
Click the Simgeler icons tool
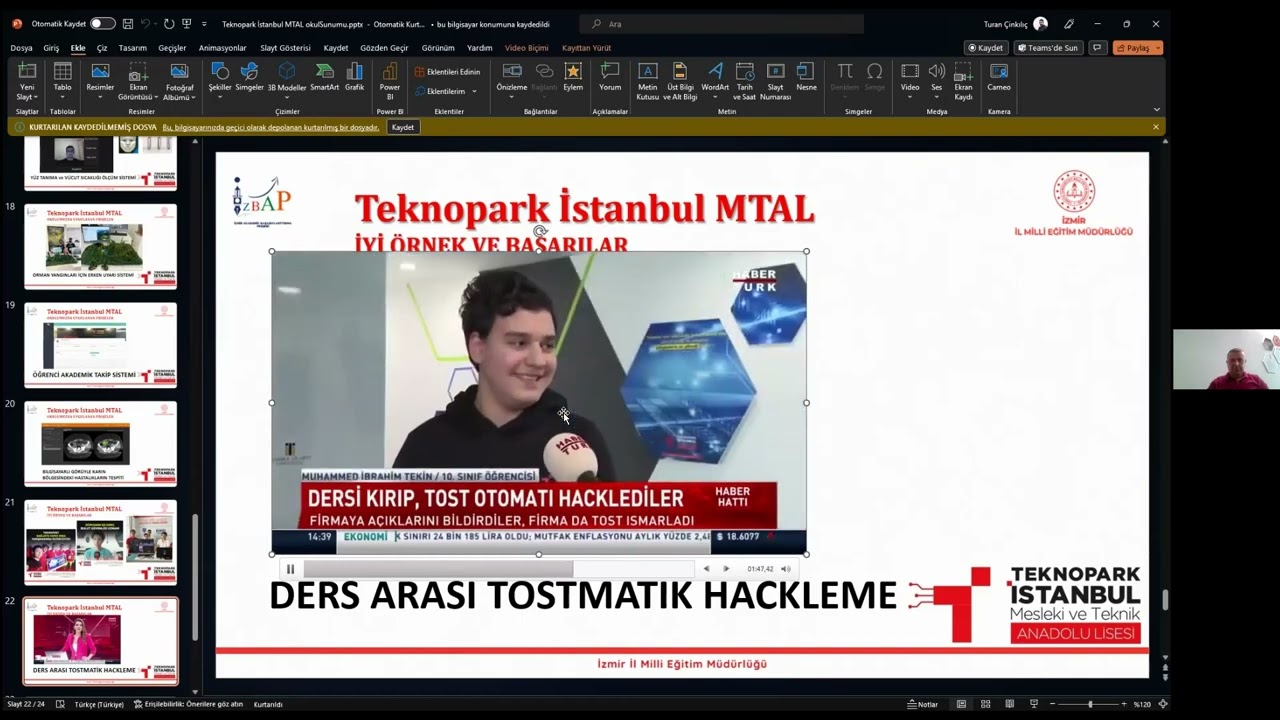coord(249,77)
